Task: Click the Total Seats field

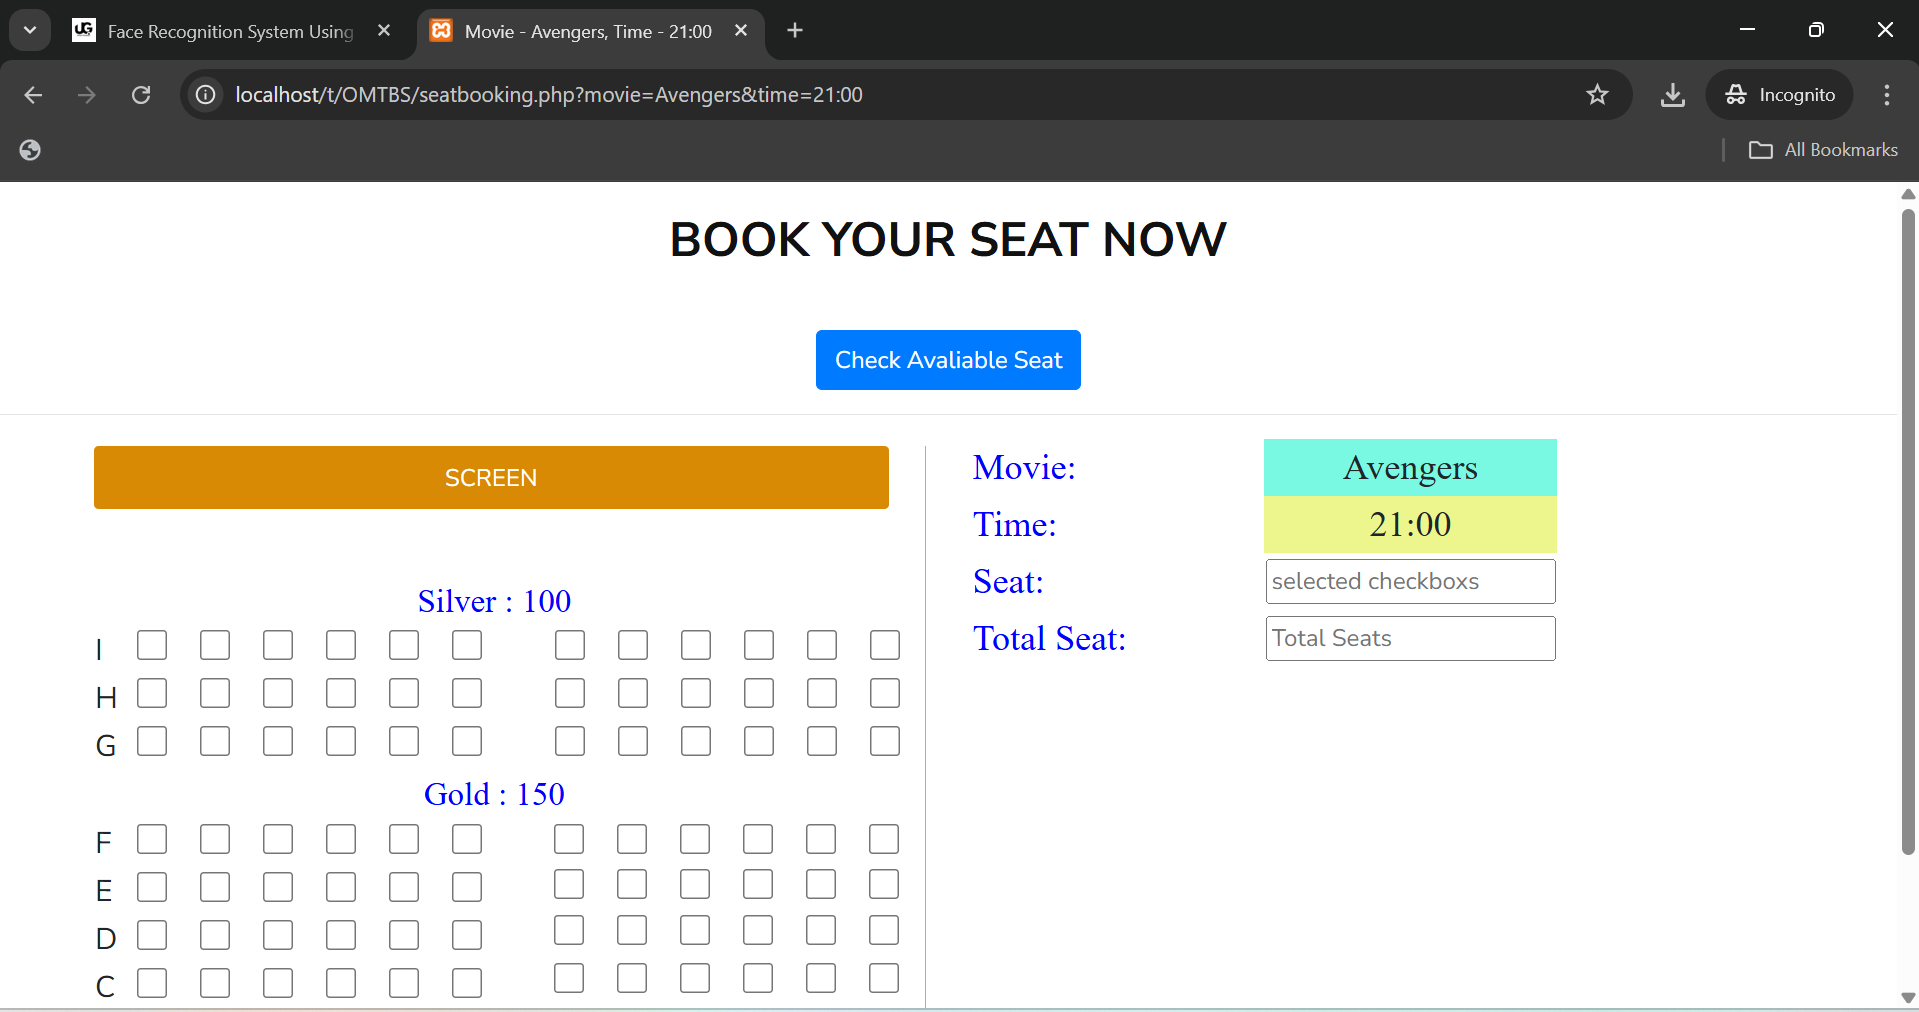Action: tap(1410, 638)
